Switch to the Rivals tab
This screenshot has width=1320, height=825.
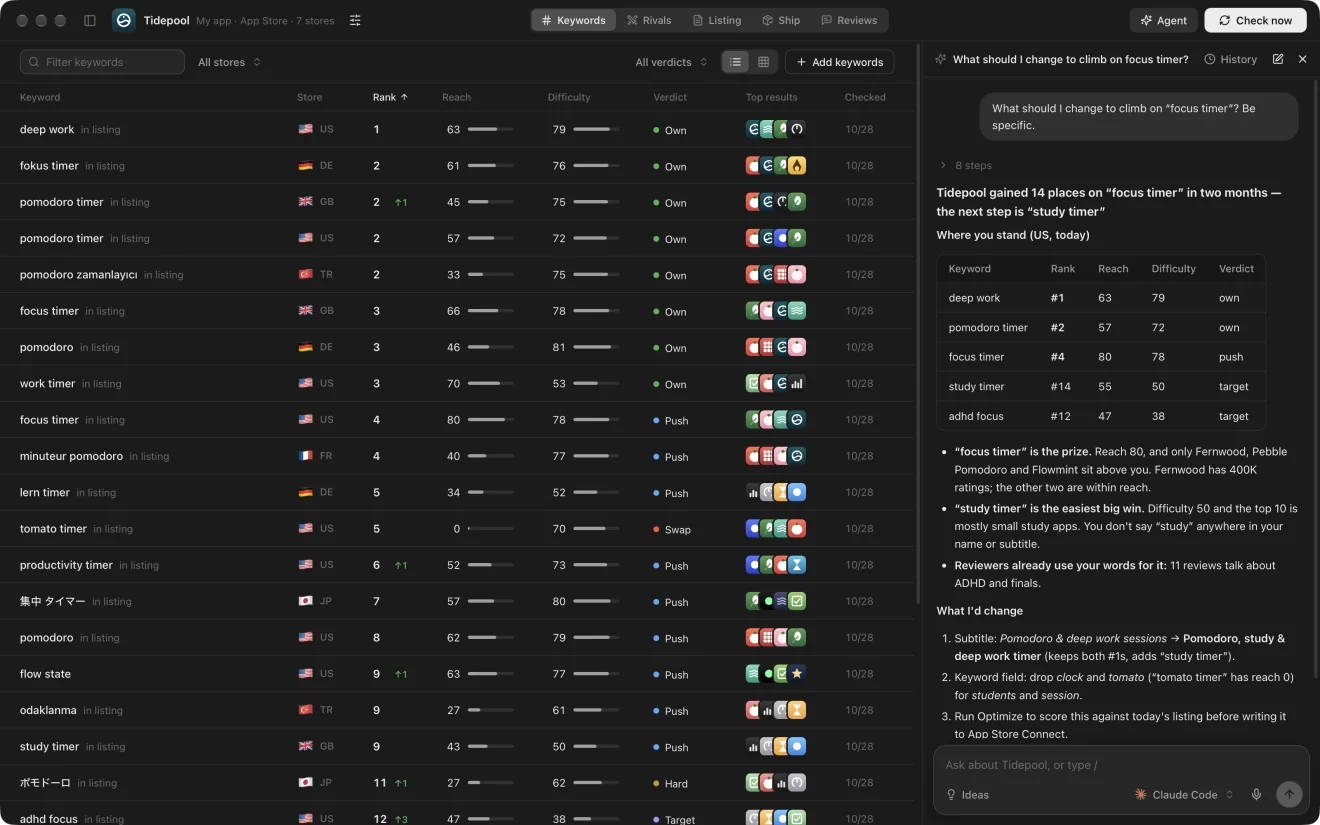pos(649,20)
